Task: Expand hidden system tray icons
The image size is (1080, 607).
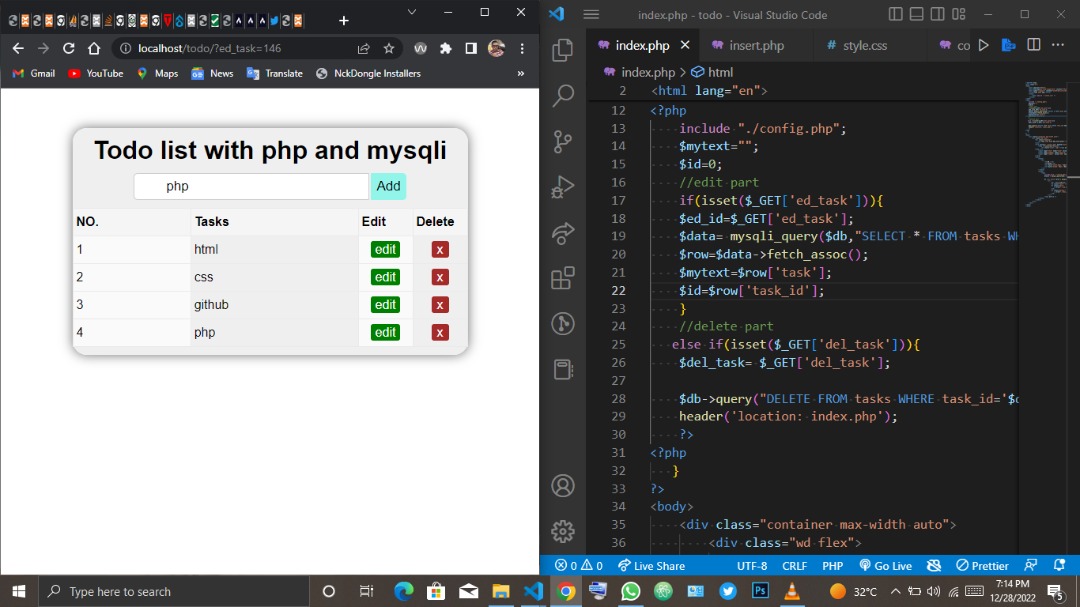Action: click(x=896, y=591)
